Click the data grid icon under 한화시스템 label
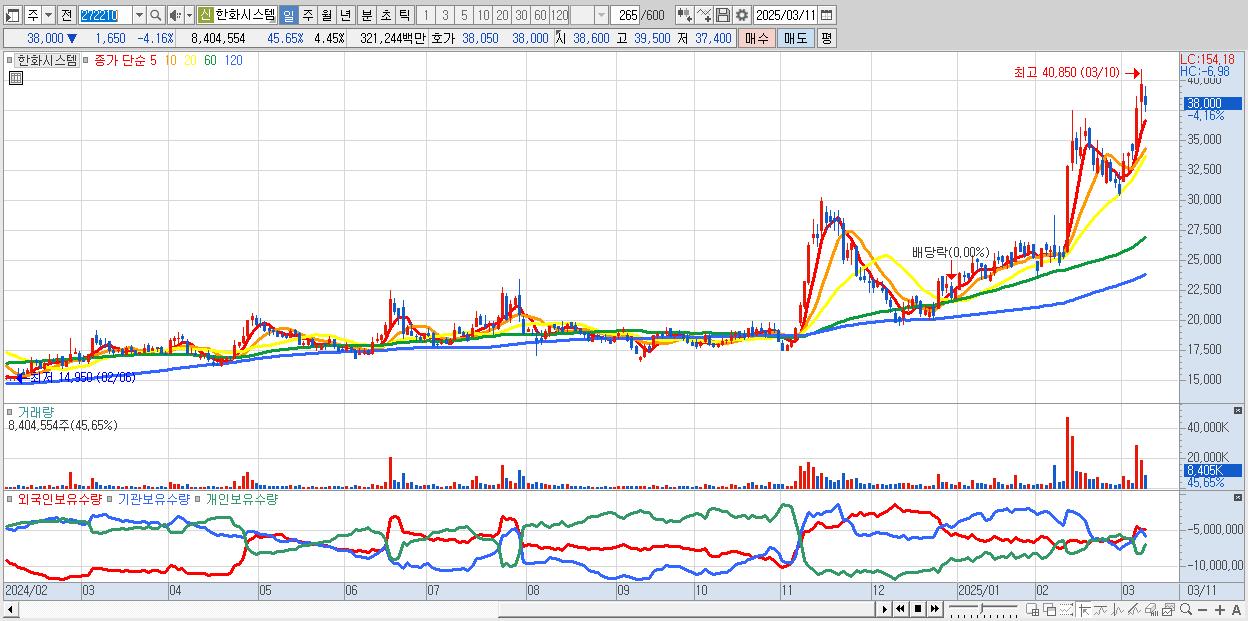The image size is (1248, 621). (x=15, y=78)
